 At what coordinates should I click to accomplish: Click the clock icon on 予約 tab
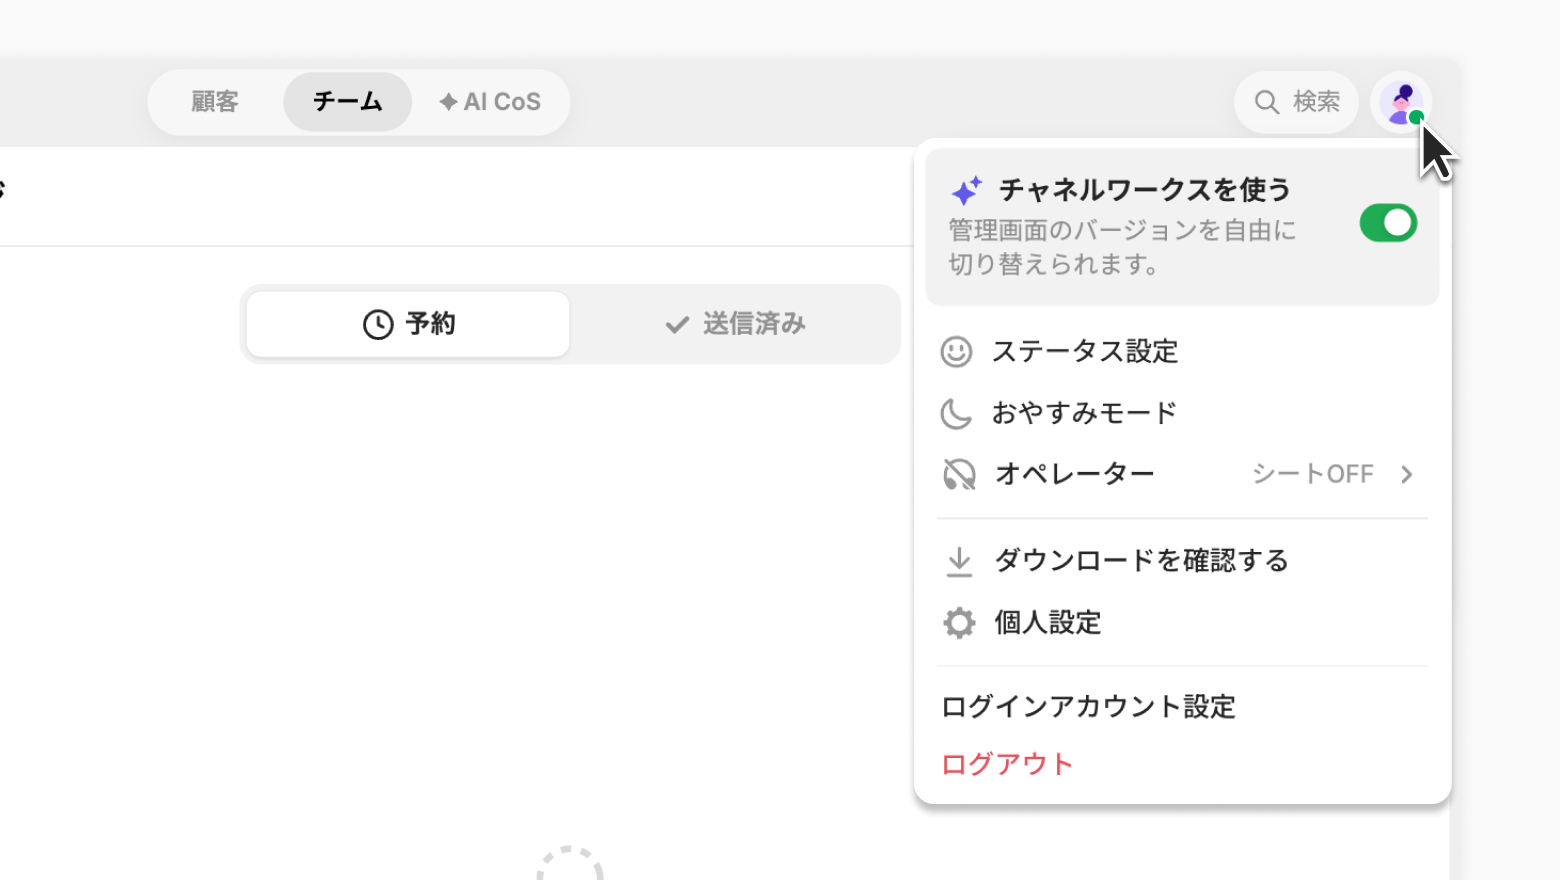click(378, 324)
